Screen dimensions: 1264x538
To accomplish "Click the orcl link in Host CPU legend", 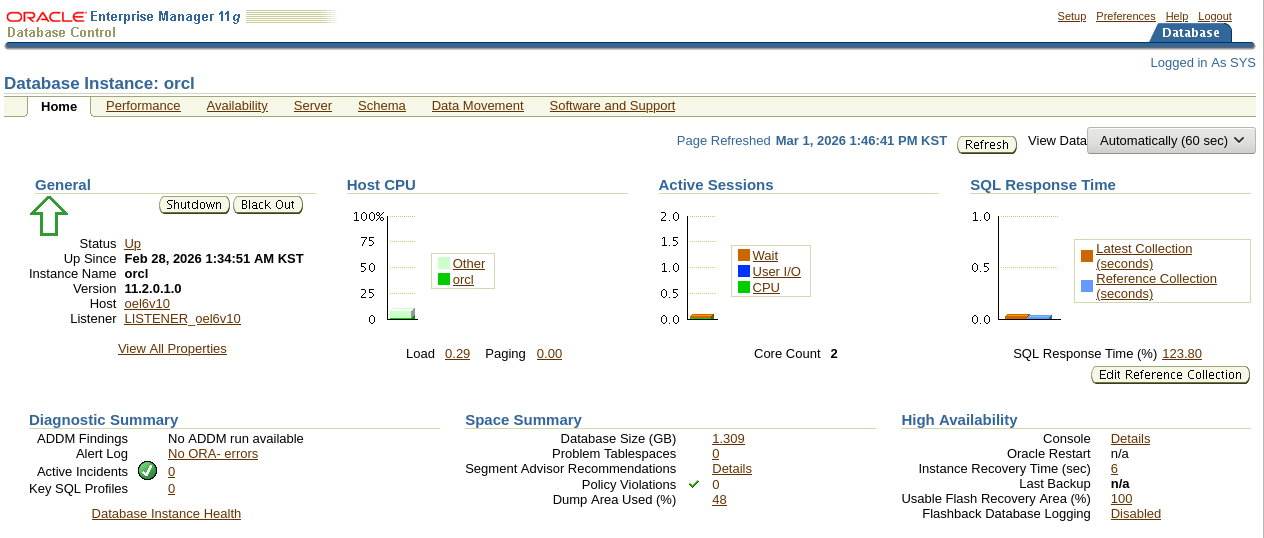I will [463, 280].
